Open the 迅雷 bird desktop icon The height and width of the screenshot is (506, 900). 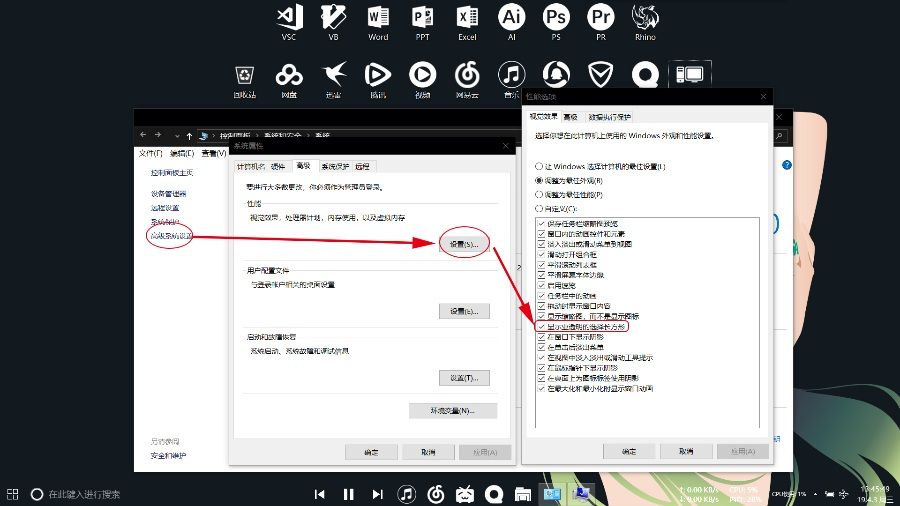333,80
